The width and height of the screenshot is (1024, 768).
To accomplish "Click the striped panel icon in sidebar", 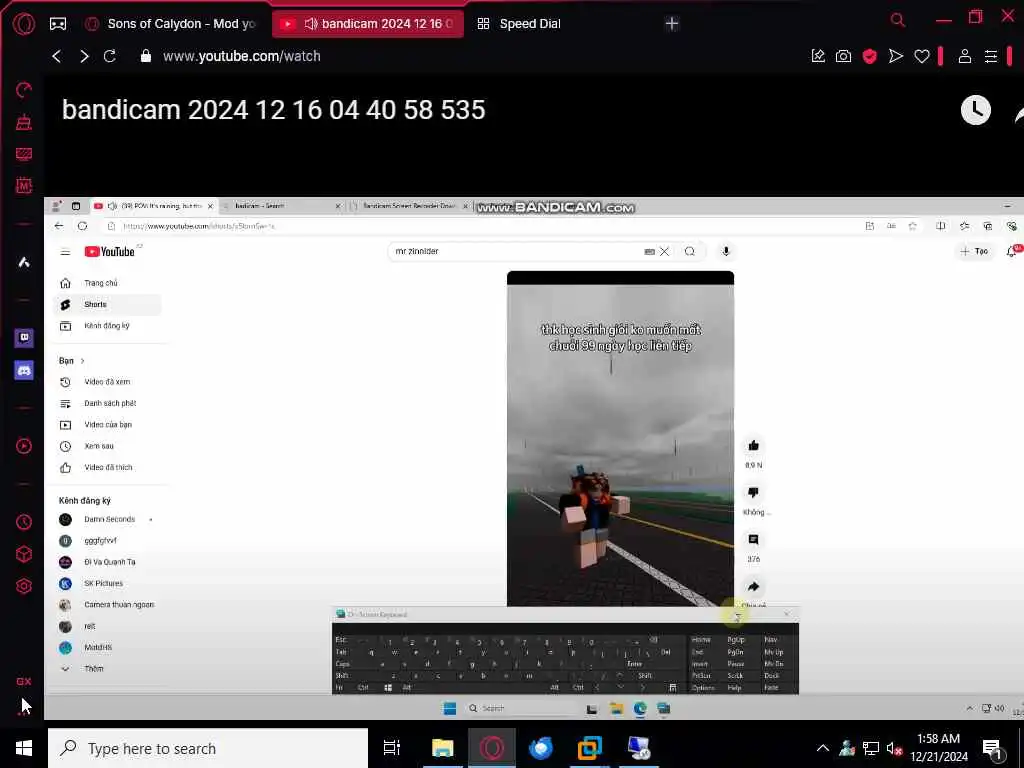I will [x=24, y=154].
